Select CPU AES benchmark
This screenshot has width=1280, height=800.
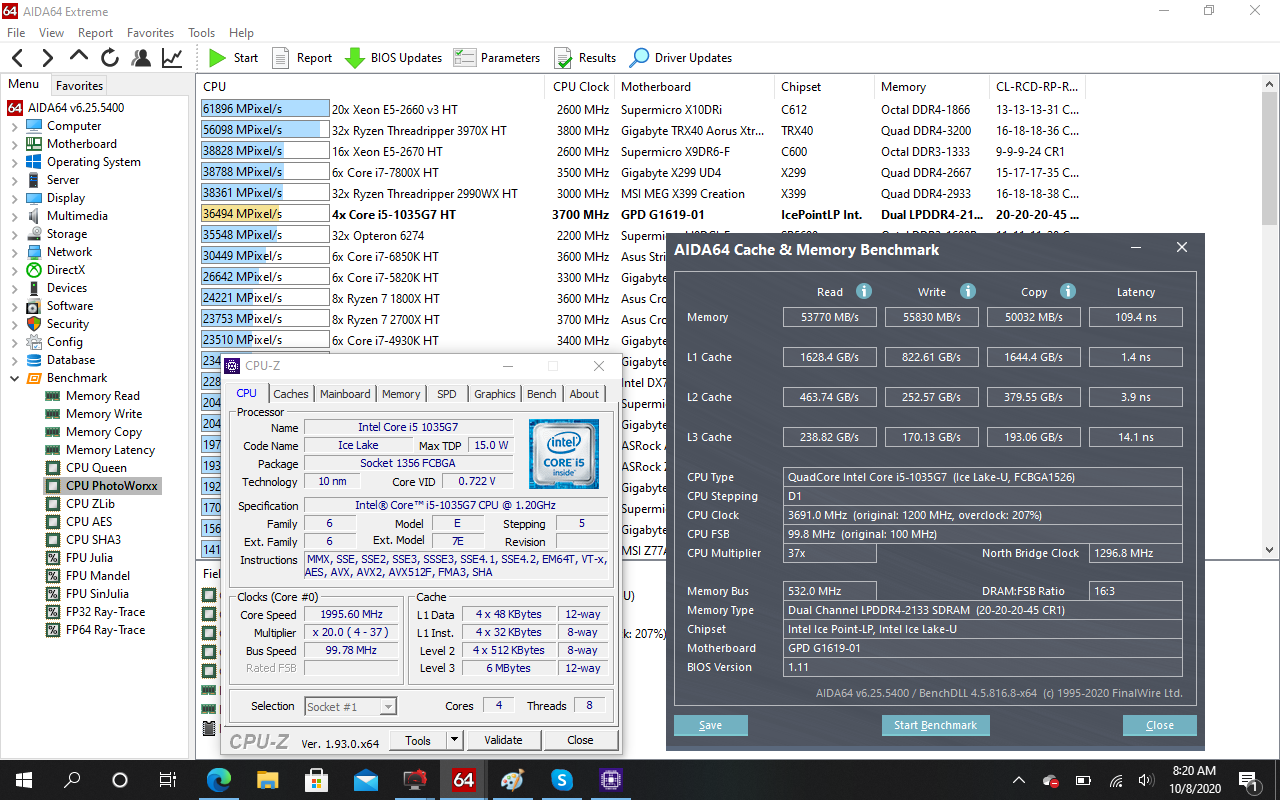tap(88, 522)
